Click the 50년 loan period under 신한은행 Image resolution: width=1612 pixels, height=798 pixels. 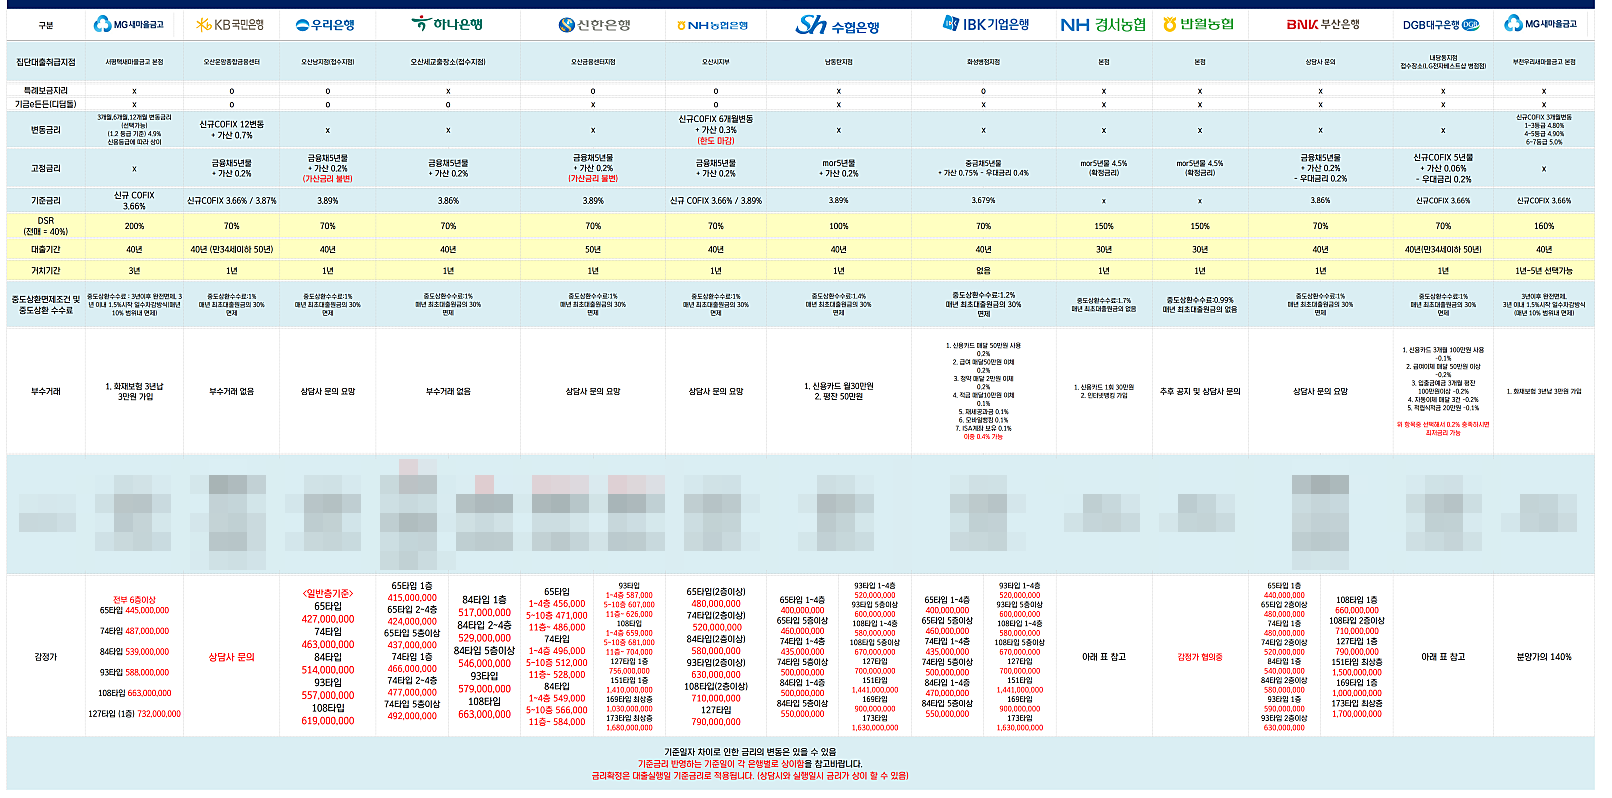click(x=593, y=249)
